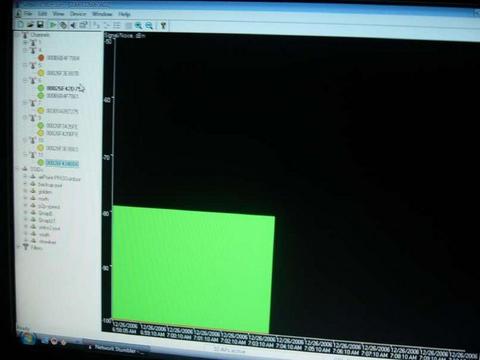Click the Windows Start orb

[x=27, y=339]
